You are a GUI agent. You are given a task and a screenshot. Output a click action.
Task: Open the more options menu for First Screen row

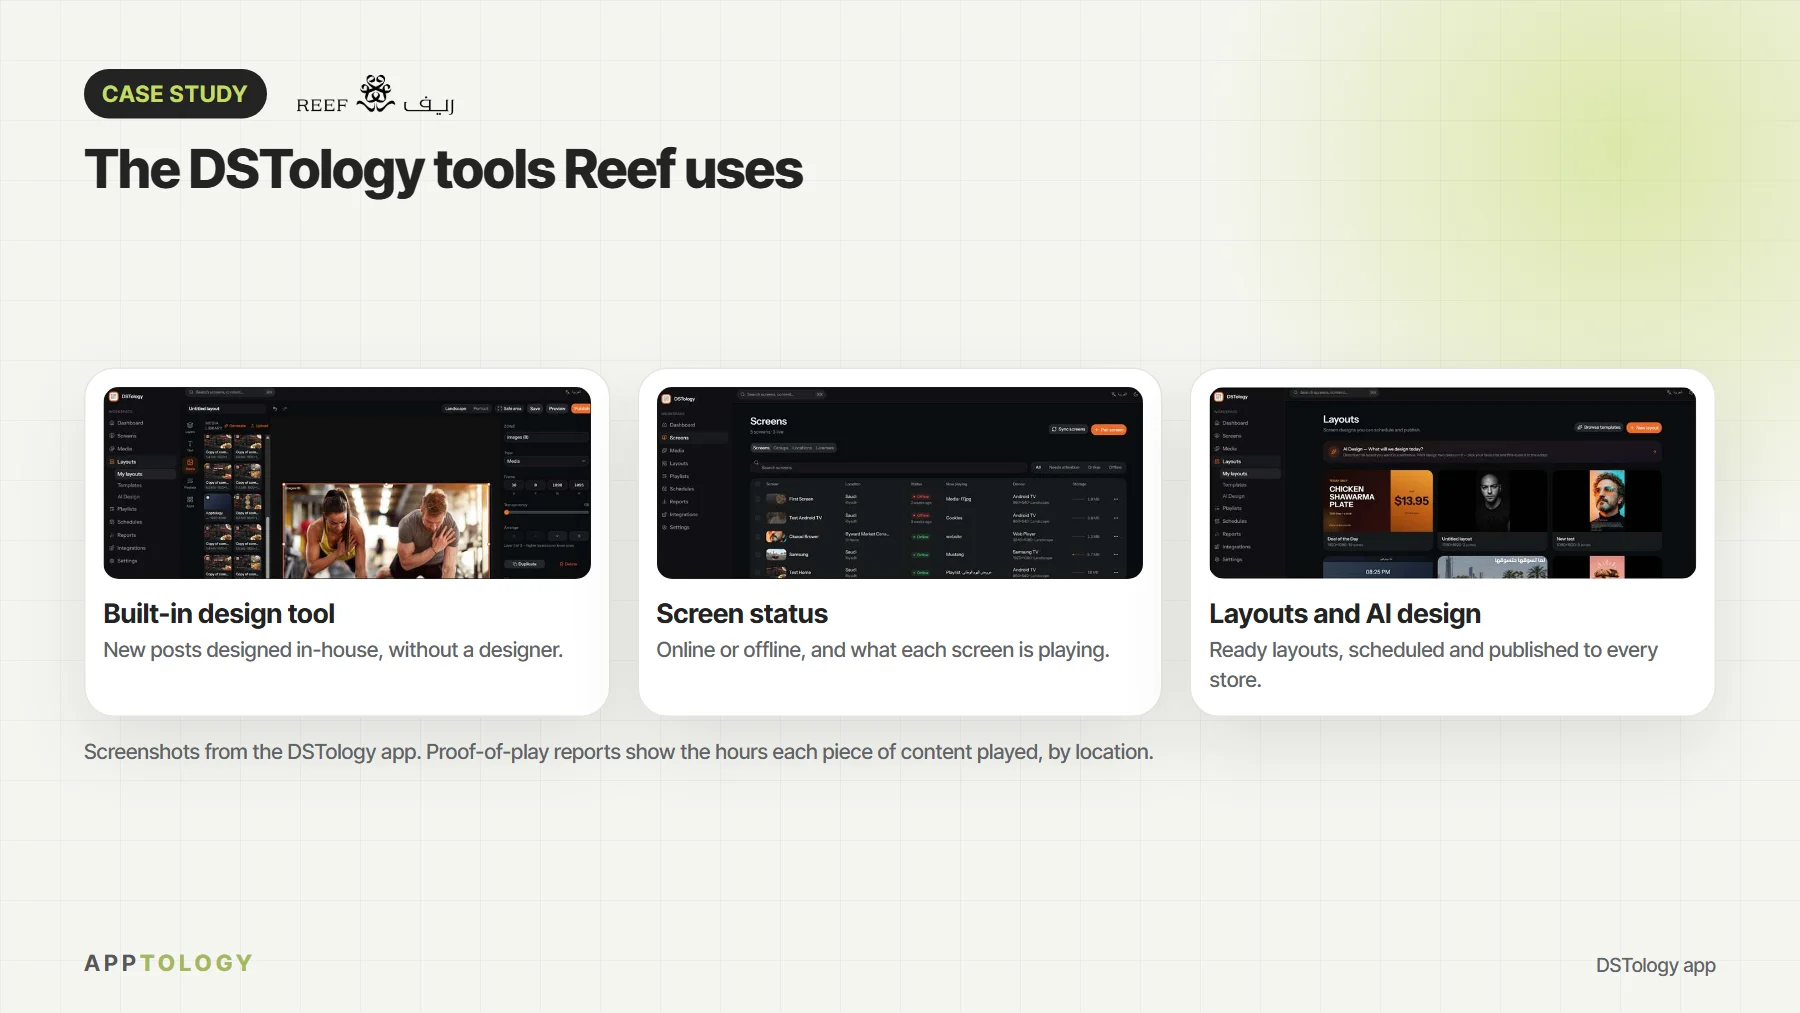click(1115, 499)
